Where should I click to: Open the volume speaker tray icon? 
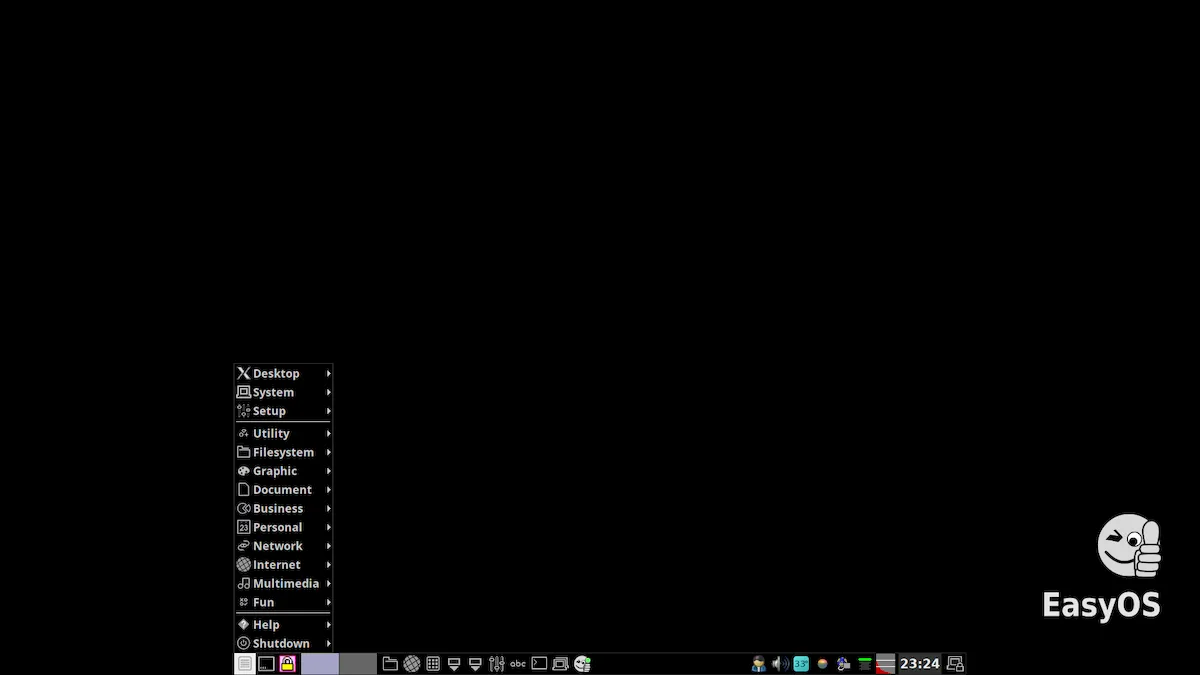[x=780, y=663]
